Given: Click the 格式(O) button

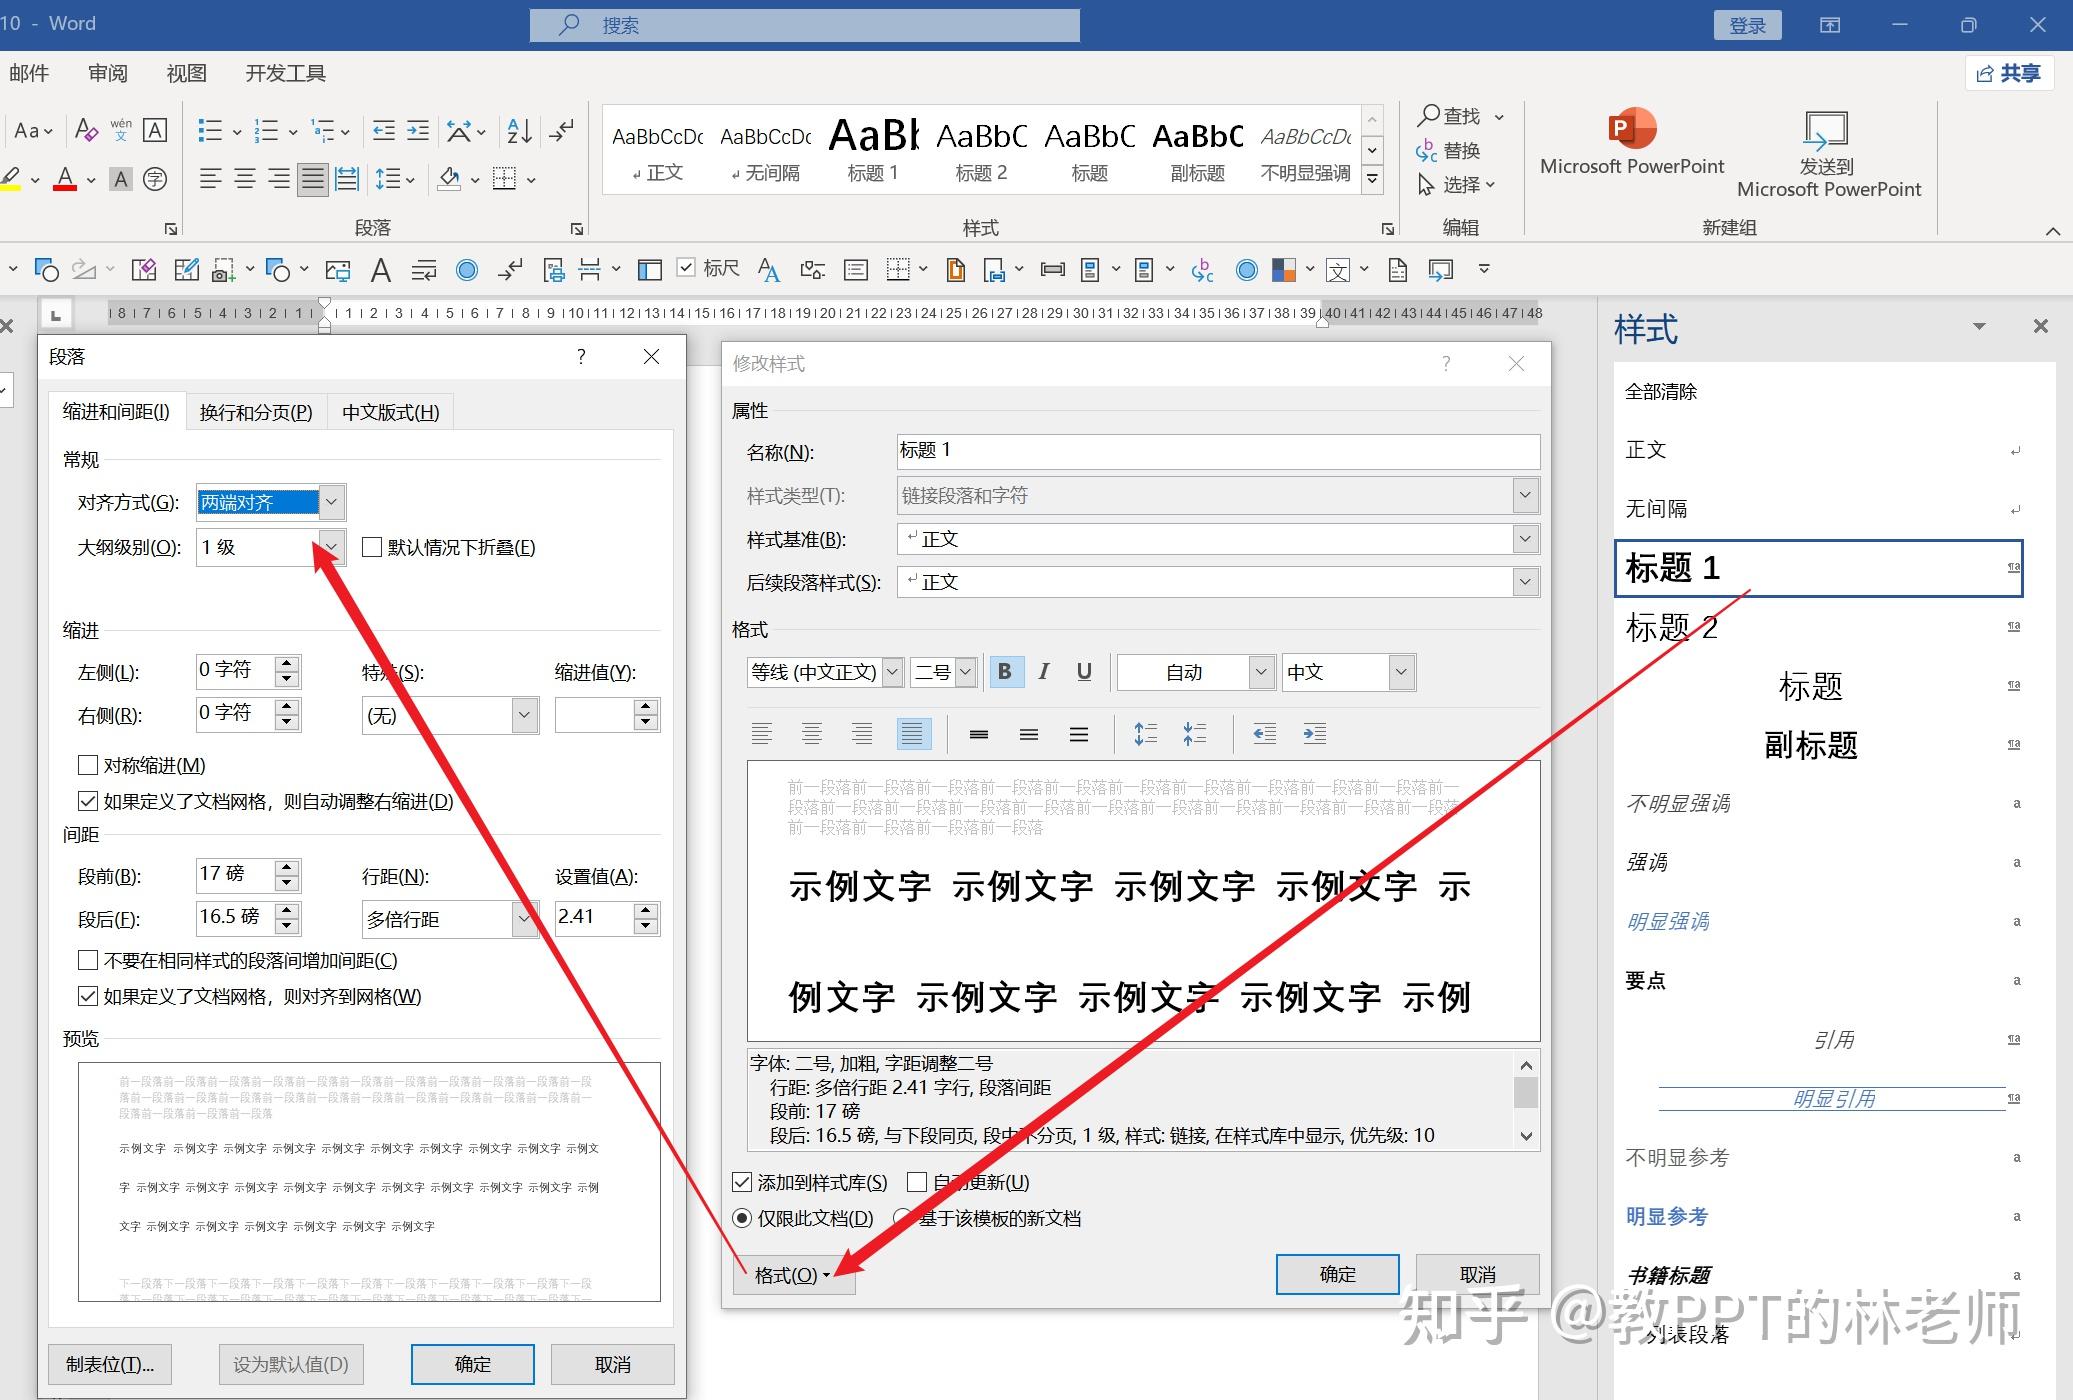Looking at the screenshot, I should point(792,1275).
